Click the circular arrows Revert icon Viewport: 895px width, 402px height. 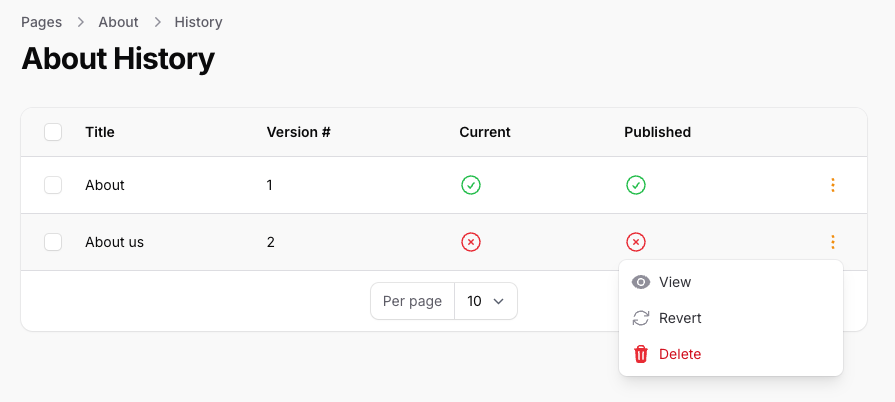(x=641, y=318)
